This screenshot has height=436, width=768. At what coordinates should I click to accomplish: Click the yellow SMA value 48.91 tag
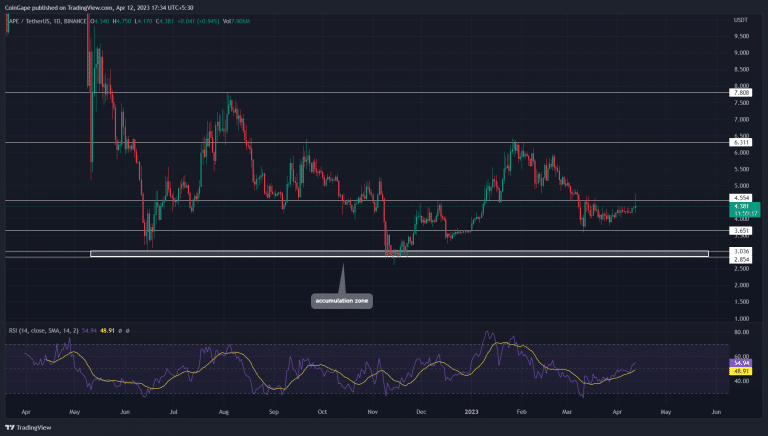pos(742,371)
